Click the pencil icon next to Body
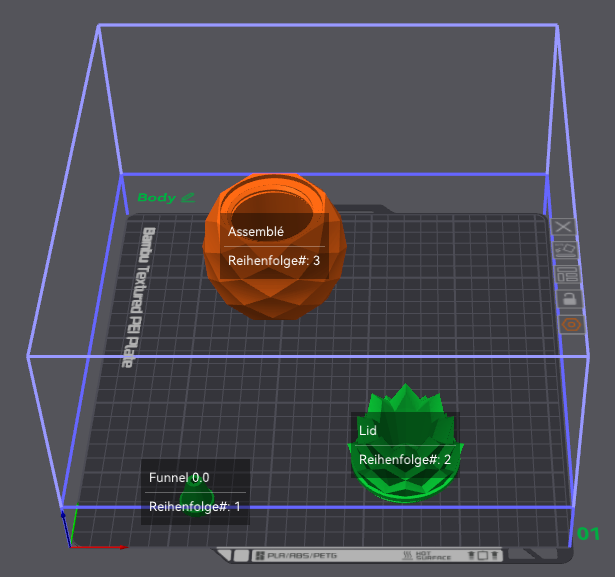 [188, 197]
